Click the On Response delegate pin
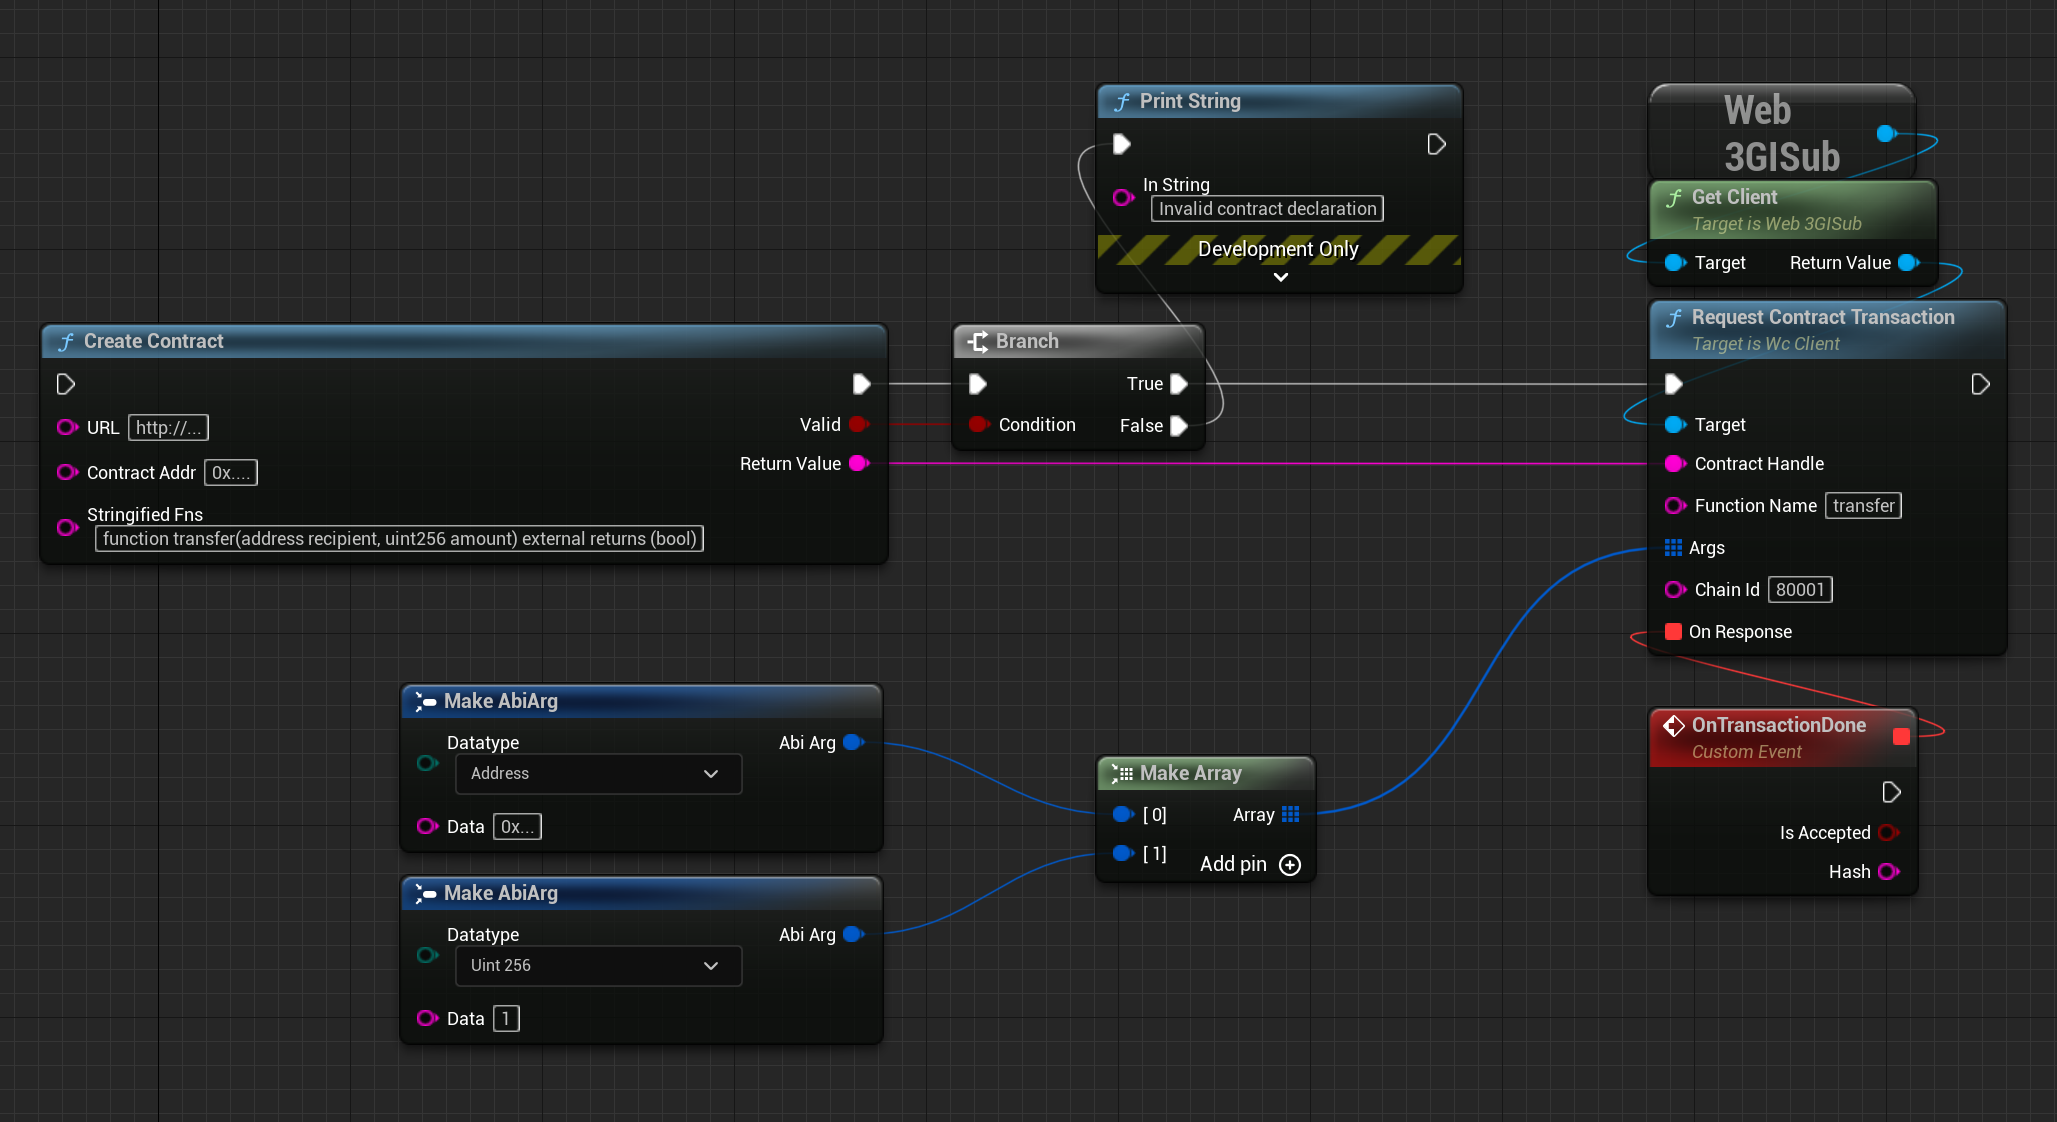The height and width of the screenshot is (1122, 2057). [x=1674, y=631]
